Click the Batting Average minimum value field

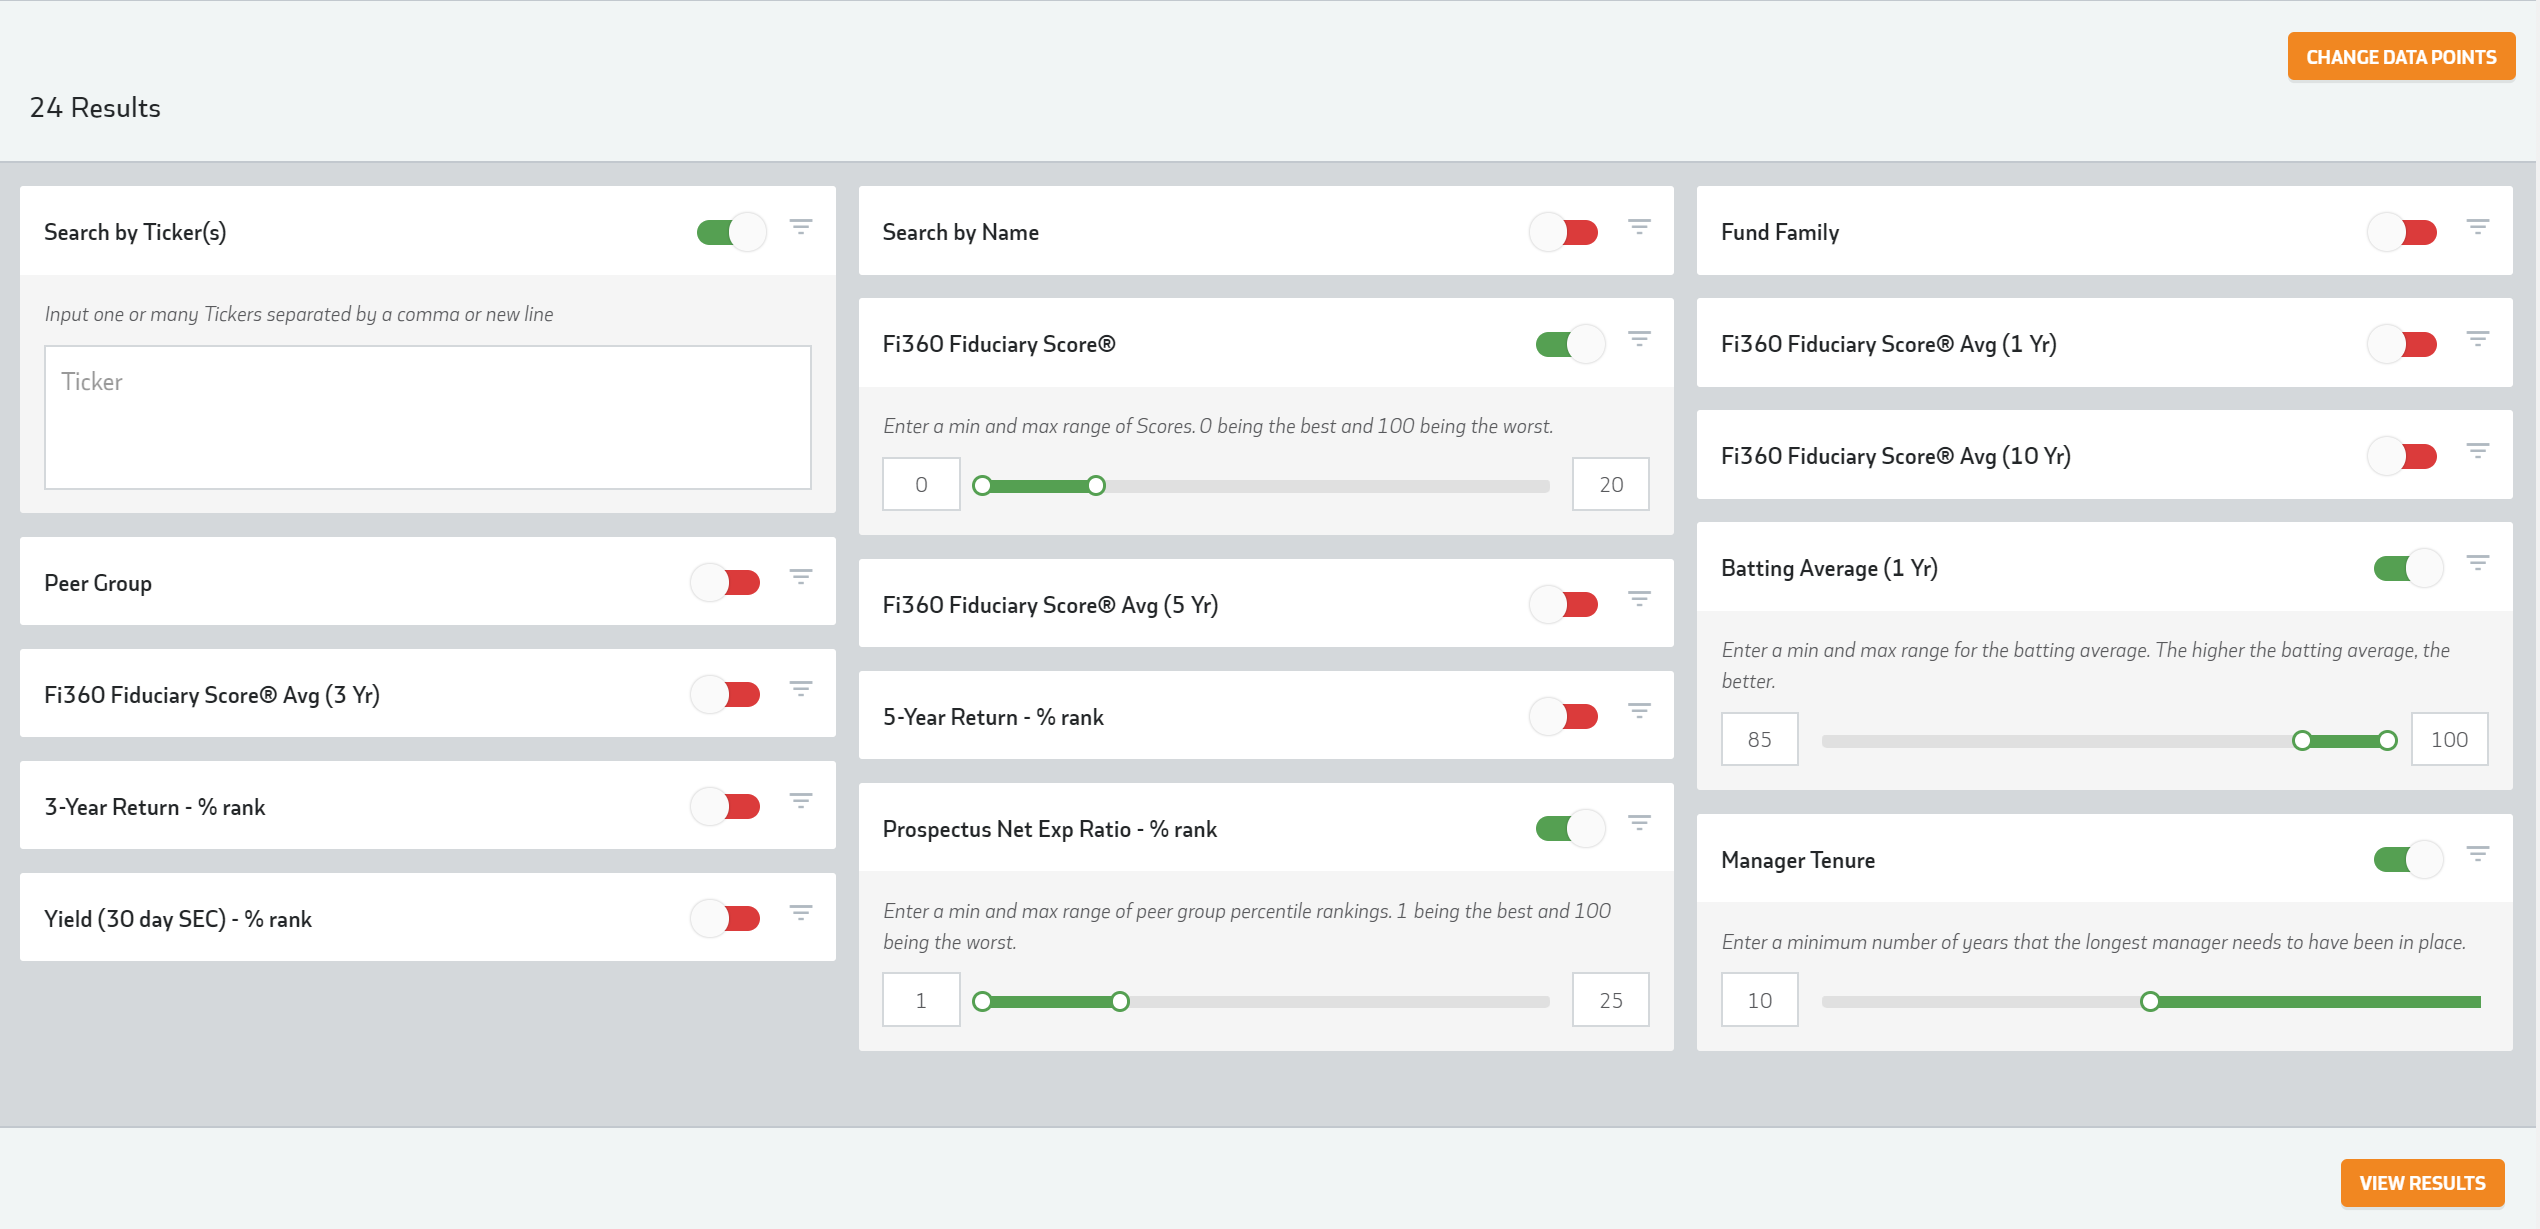point(1758,739)
